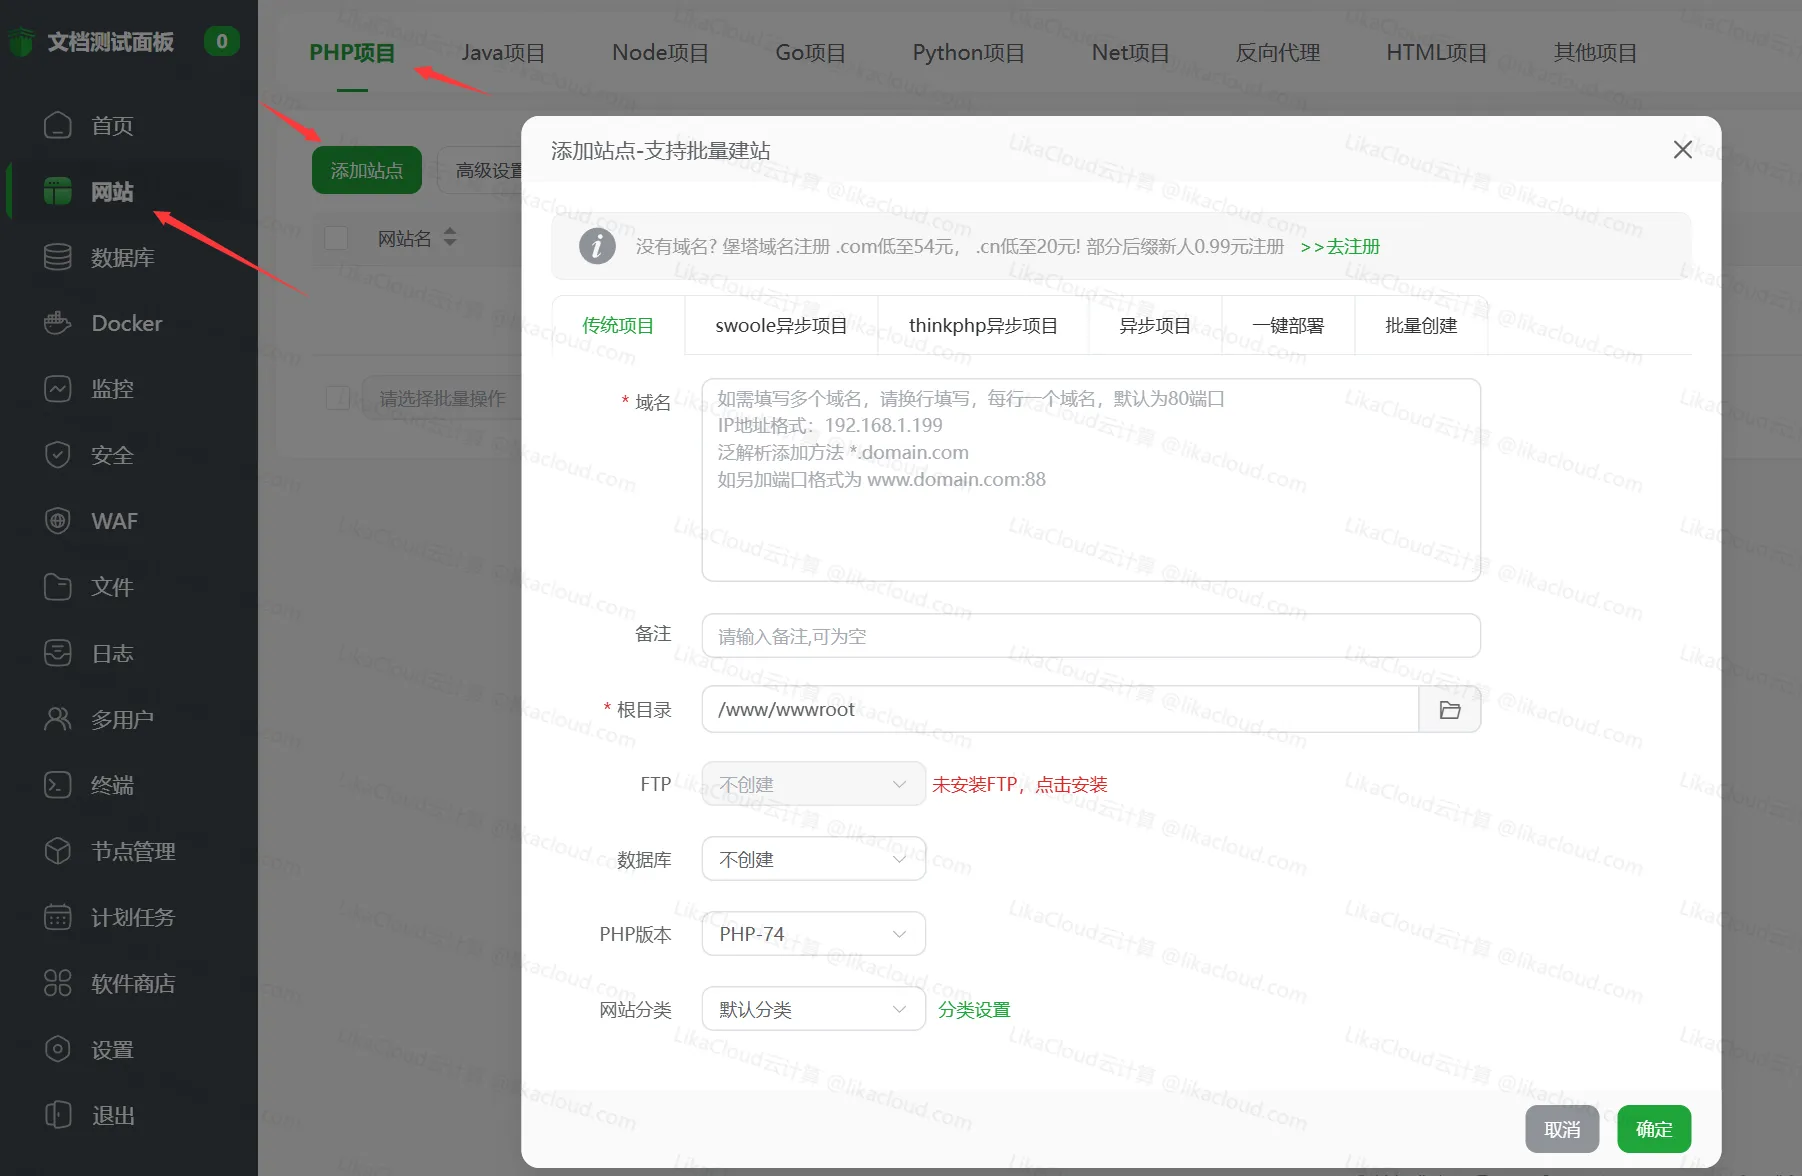
Task: Open the 去注册 domain registration link
Action: tap(1349, 246)
